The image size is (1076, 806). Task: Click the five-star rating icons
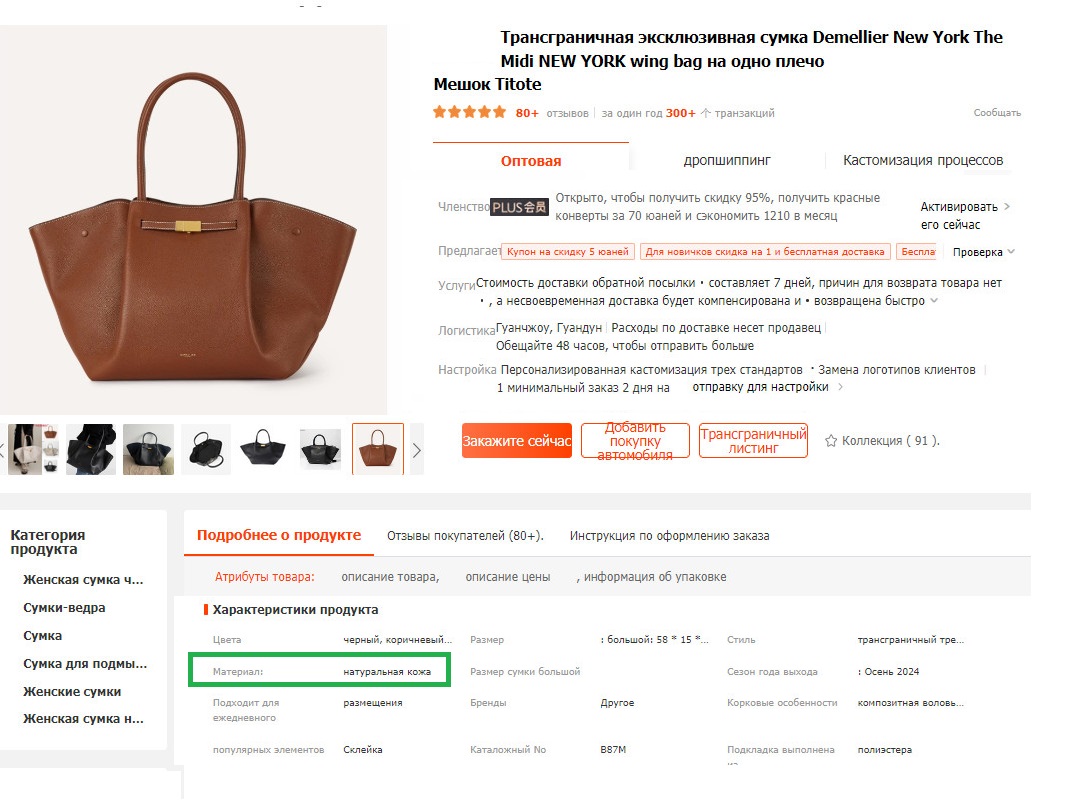coord(469,113)
